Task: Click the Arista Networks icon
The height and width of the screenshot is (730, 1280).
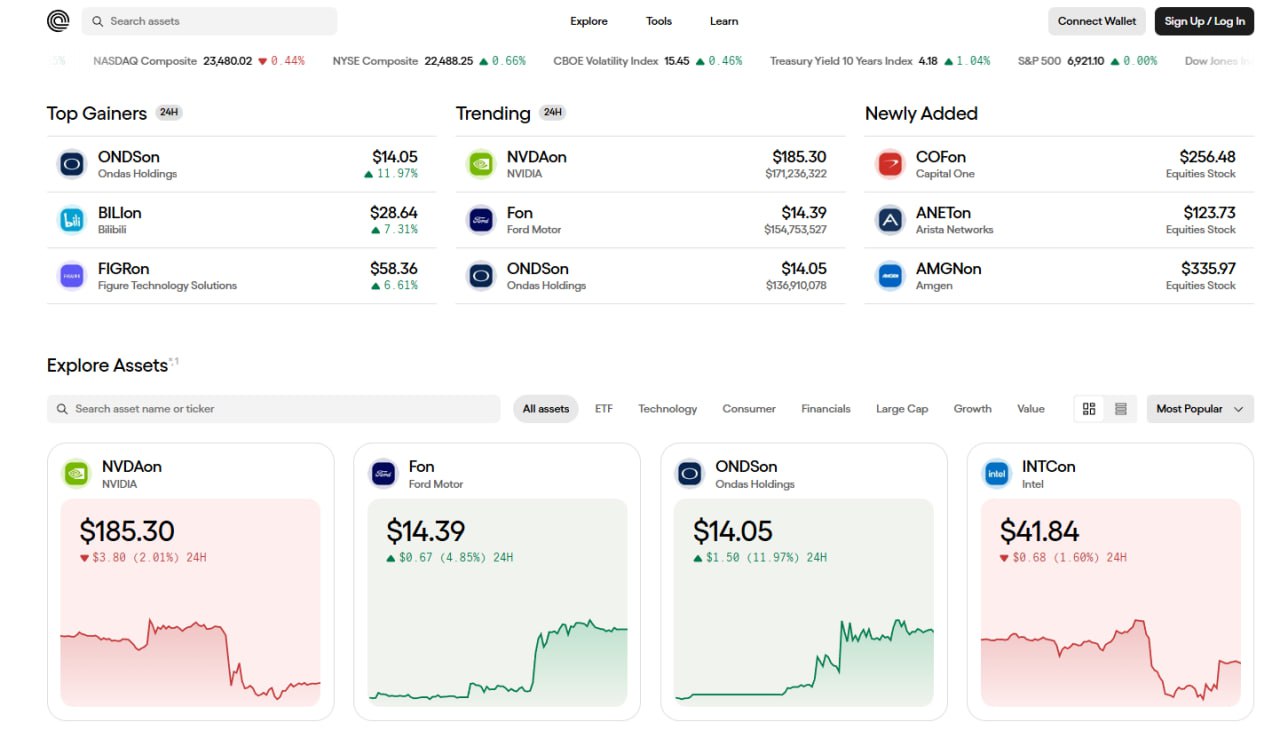Action: (x=890, y=220)
